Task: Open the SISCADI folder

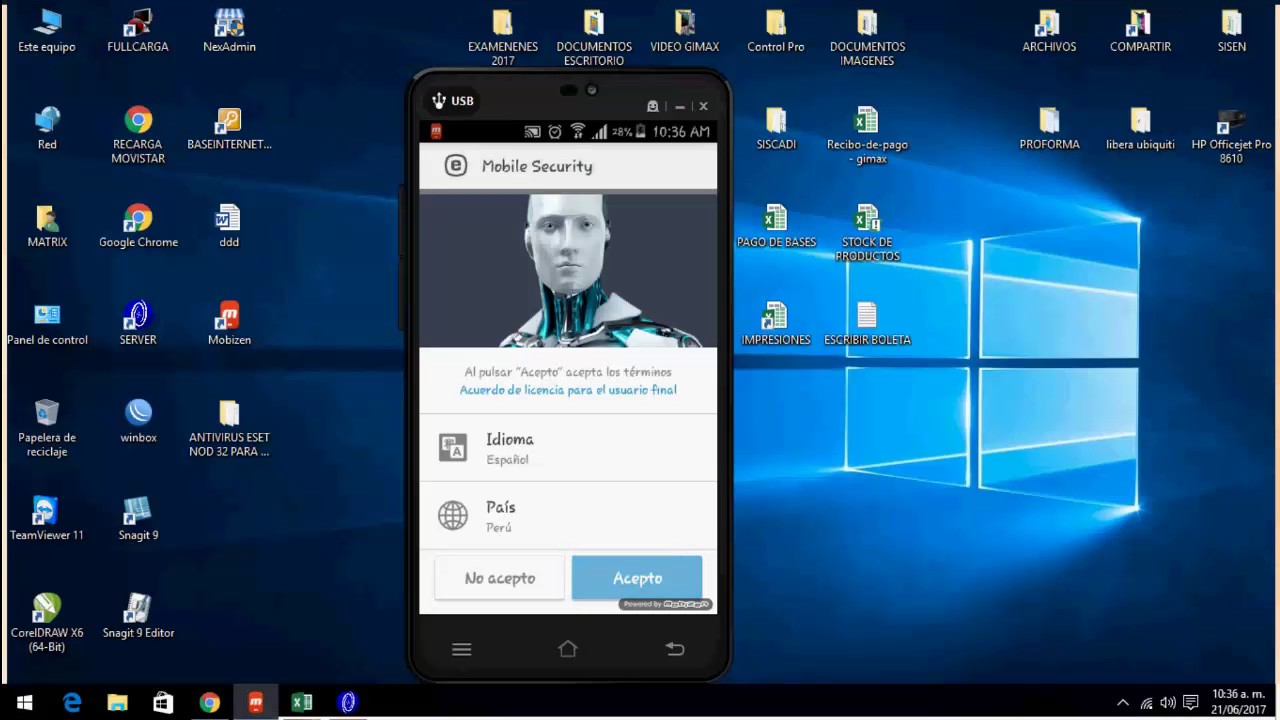Action: [x=776, y=129]
